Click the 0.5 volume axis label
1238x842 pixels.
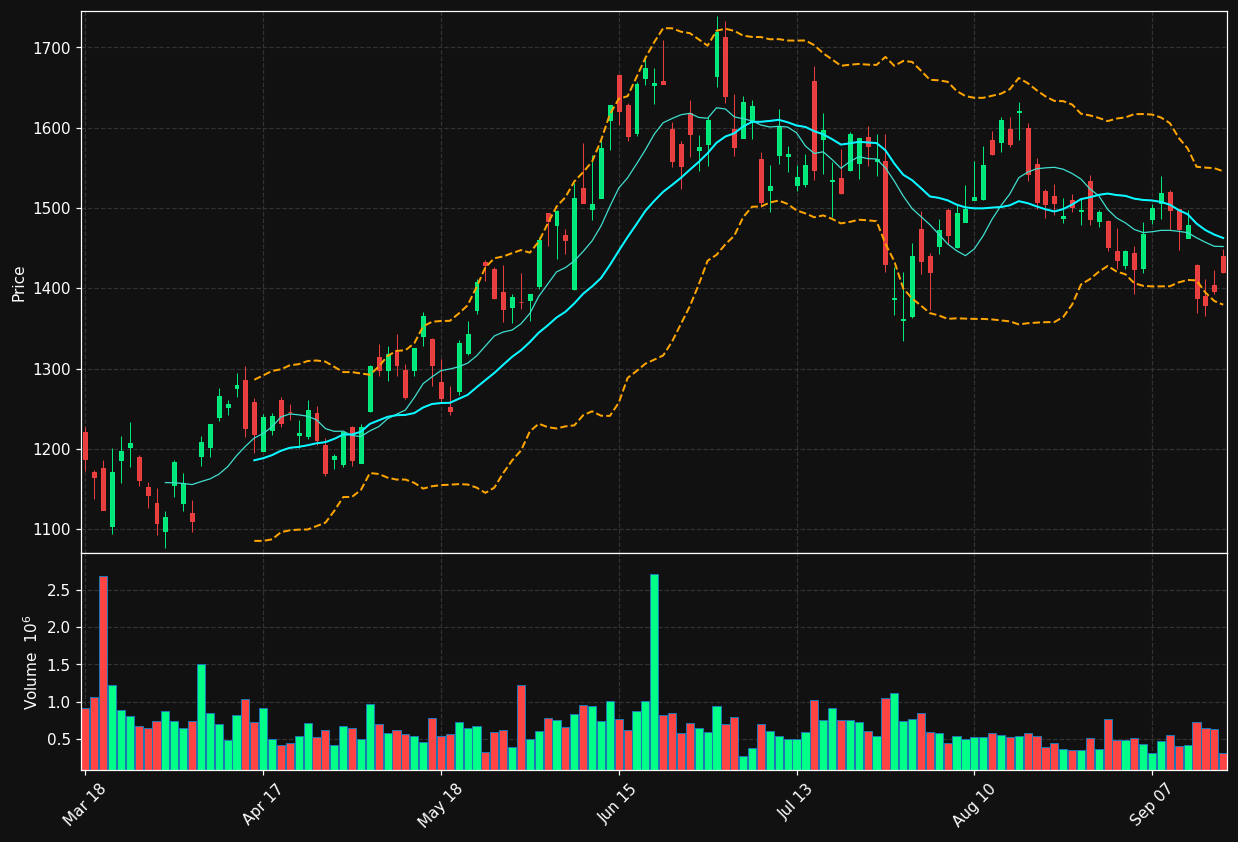click(59, 740)
